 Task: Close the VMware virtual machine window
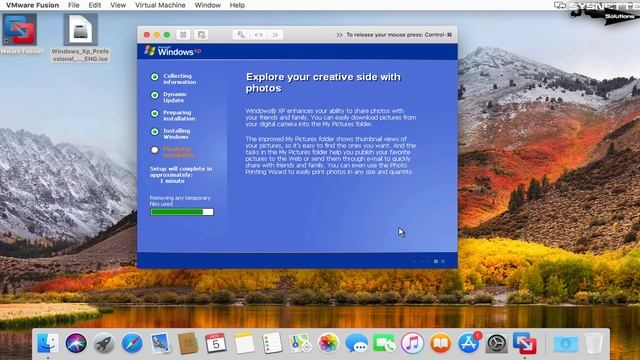[147, 35]
